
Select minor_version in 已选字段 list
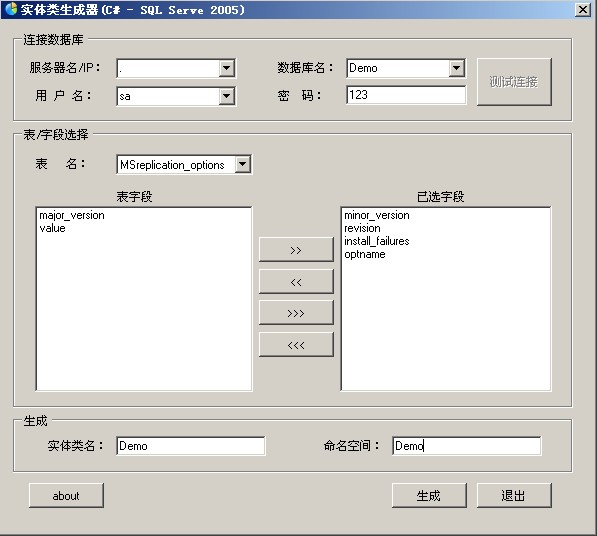pos(377,215)
